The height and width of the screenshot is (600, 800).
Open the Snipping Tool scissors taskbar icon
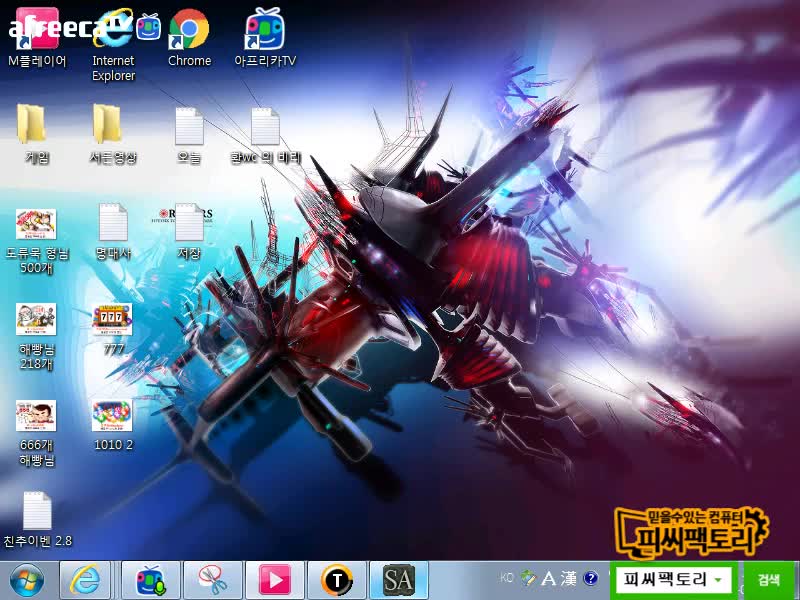pos(212,579)
